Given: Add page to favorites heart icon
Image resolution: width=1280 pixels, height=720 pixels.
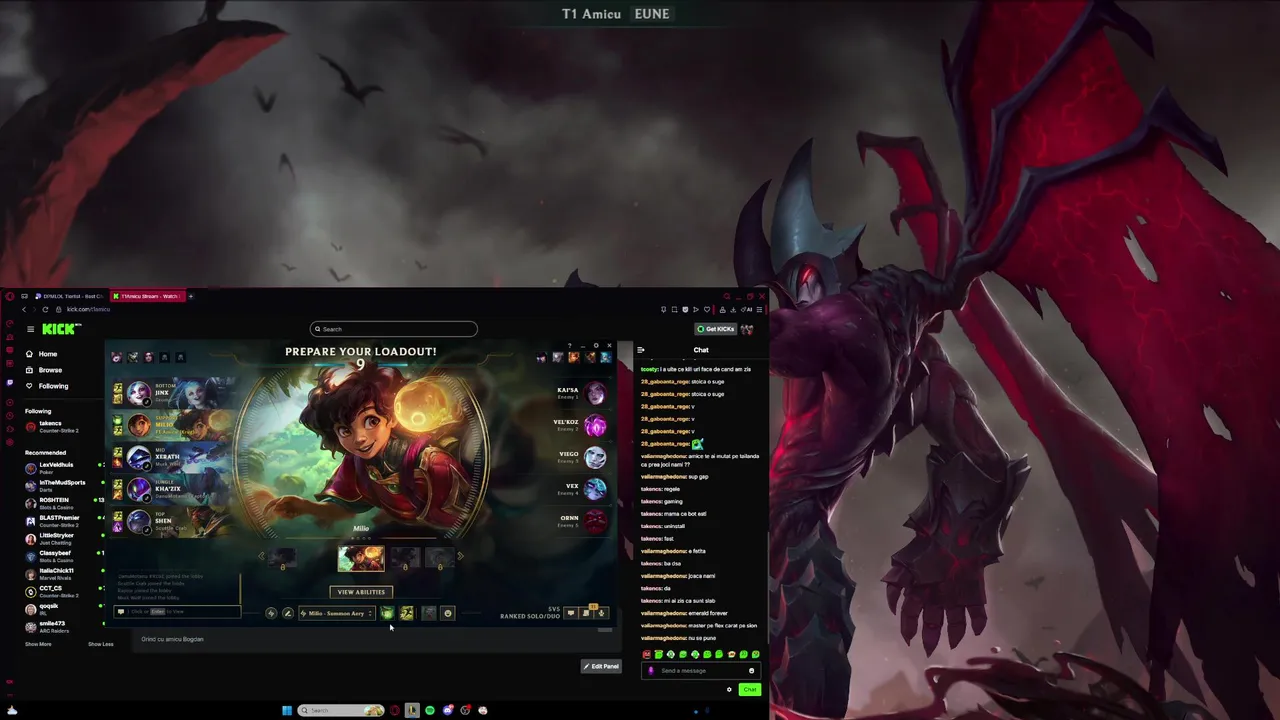Looking at the screenshot, I should (707, 309).
